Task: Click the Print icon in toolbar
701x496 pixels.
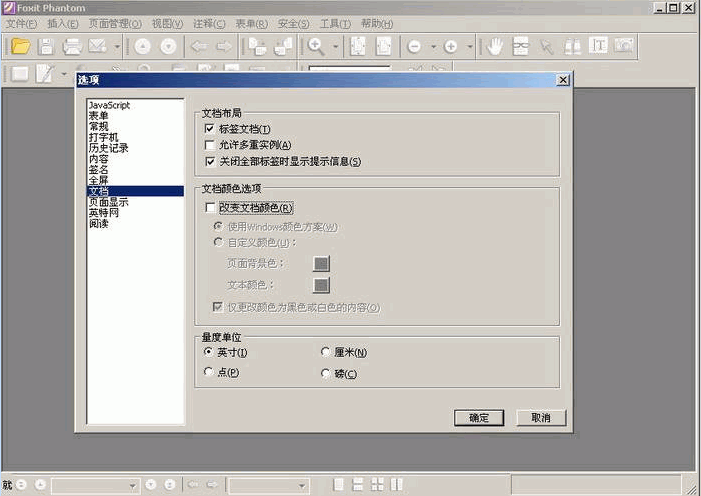Action: pos(72,46)
